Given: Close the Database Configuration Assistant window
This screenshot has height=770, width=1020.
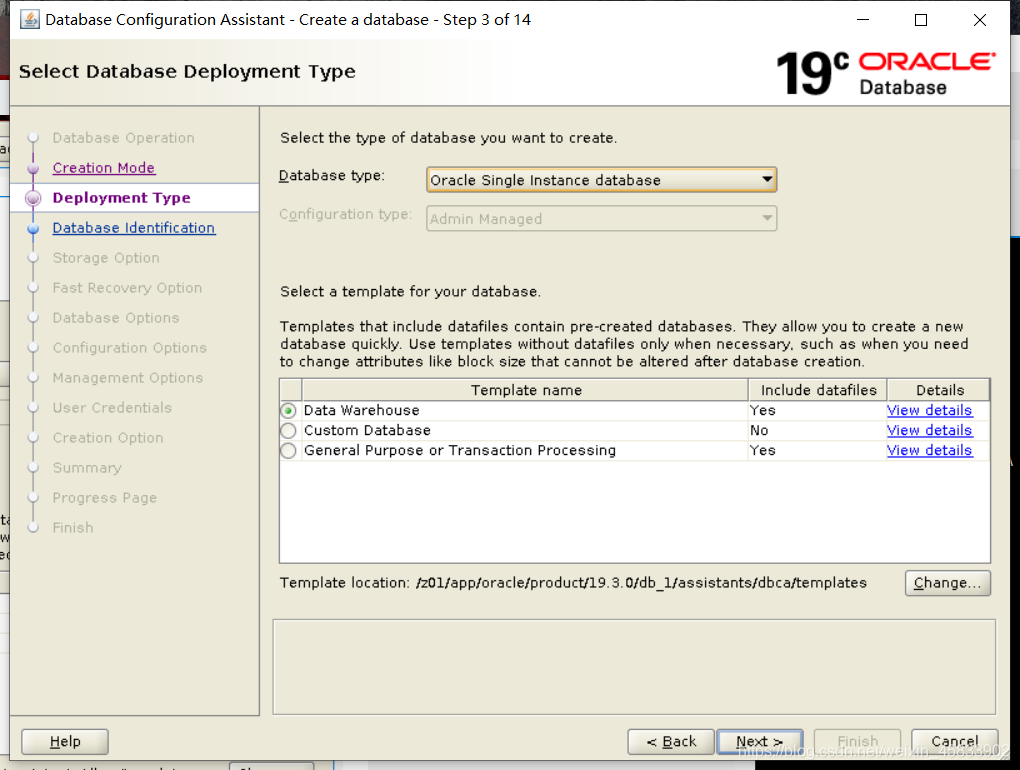Looking at the screenshot, I should click(980, 20).
